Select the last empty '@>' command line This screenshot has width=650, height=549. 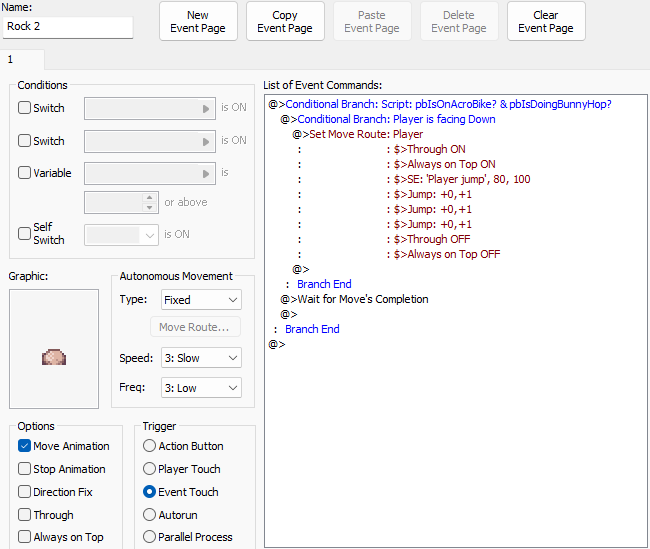pos(277,344)
